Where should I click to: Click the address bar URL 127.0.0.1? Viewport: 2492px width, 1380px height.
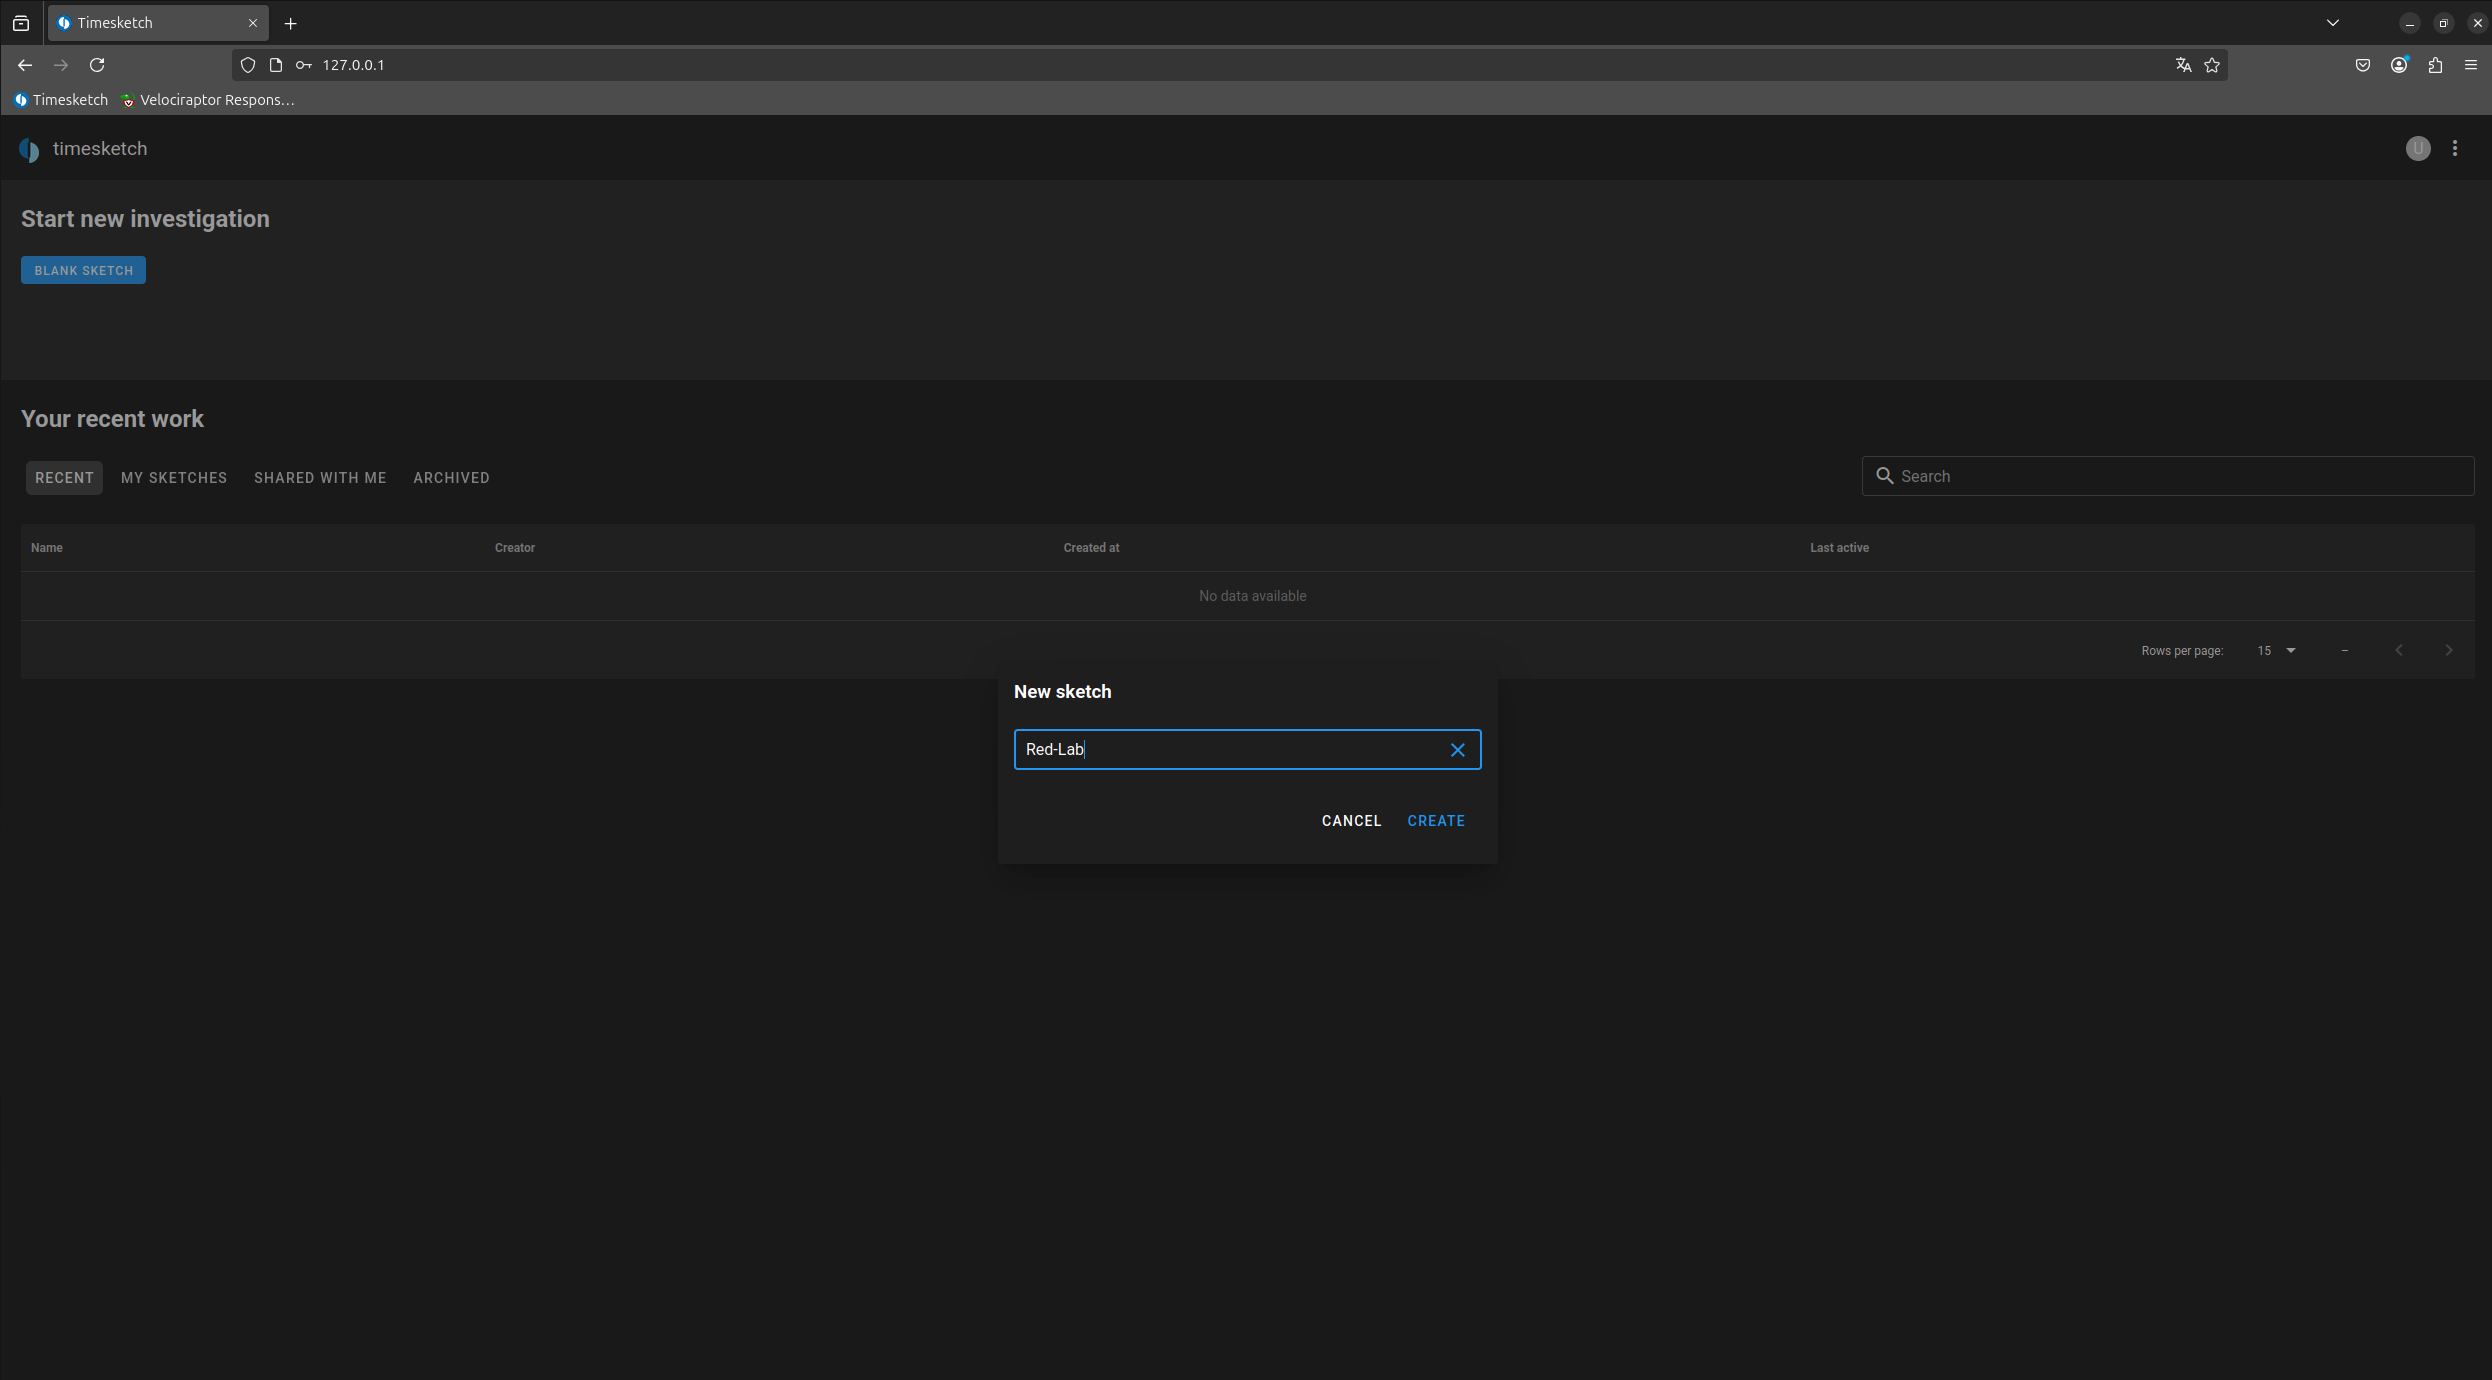[353, 65]
